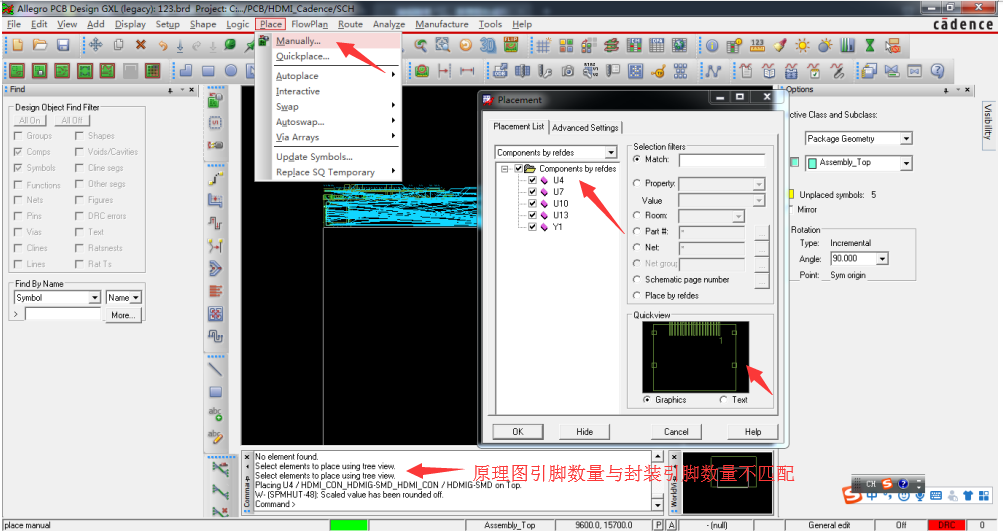Screen dimensions: 1003x531
Task: Expand the Via Arrays submenu
Action: click(x=336, y=137)
